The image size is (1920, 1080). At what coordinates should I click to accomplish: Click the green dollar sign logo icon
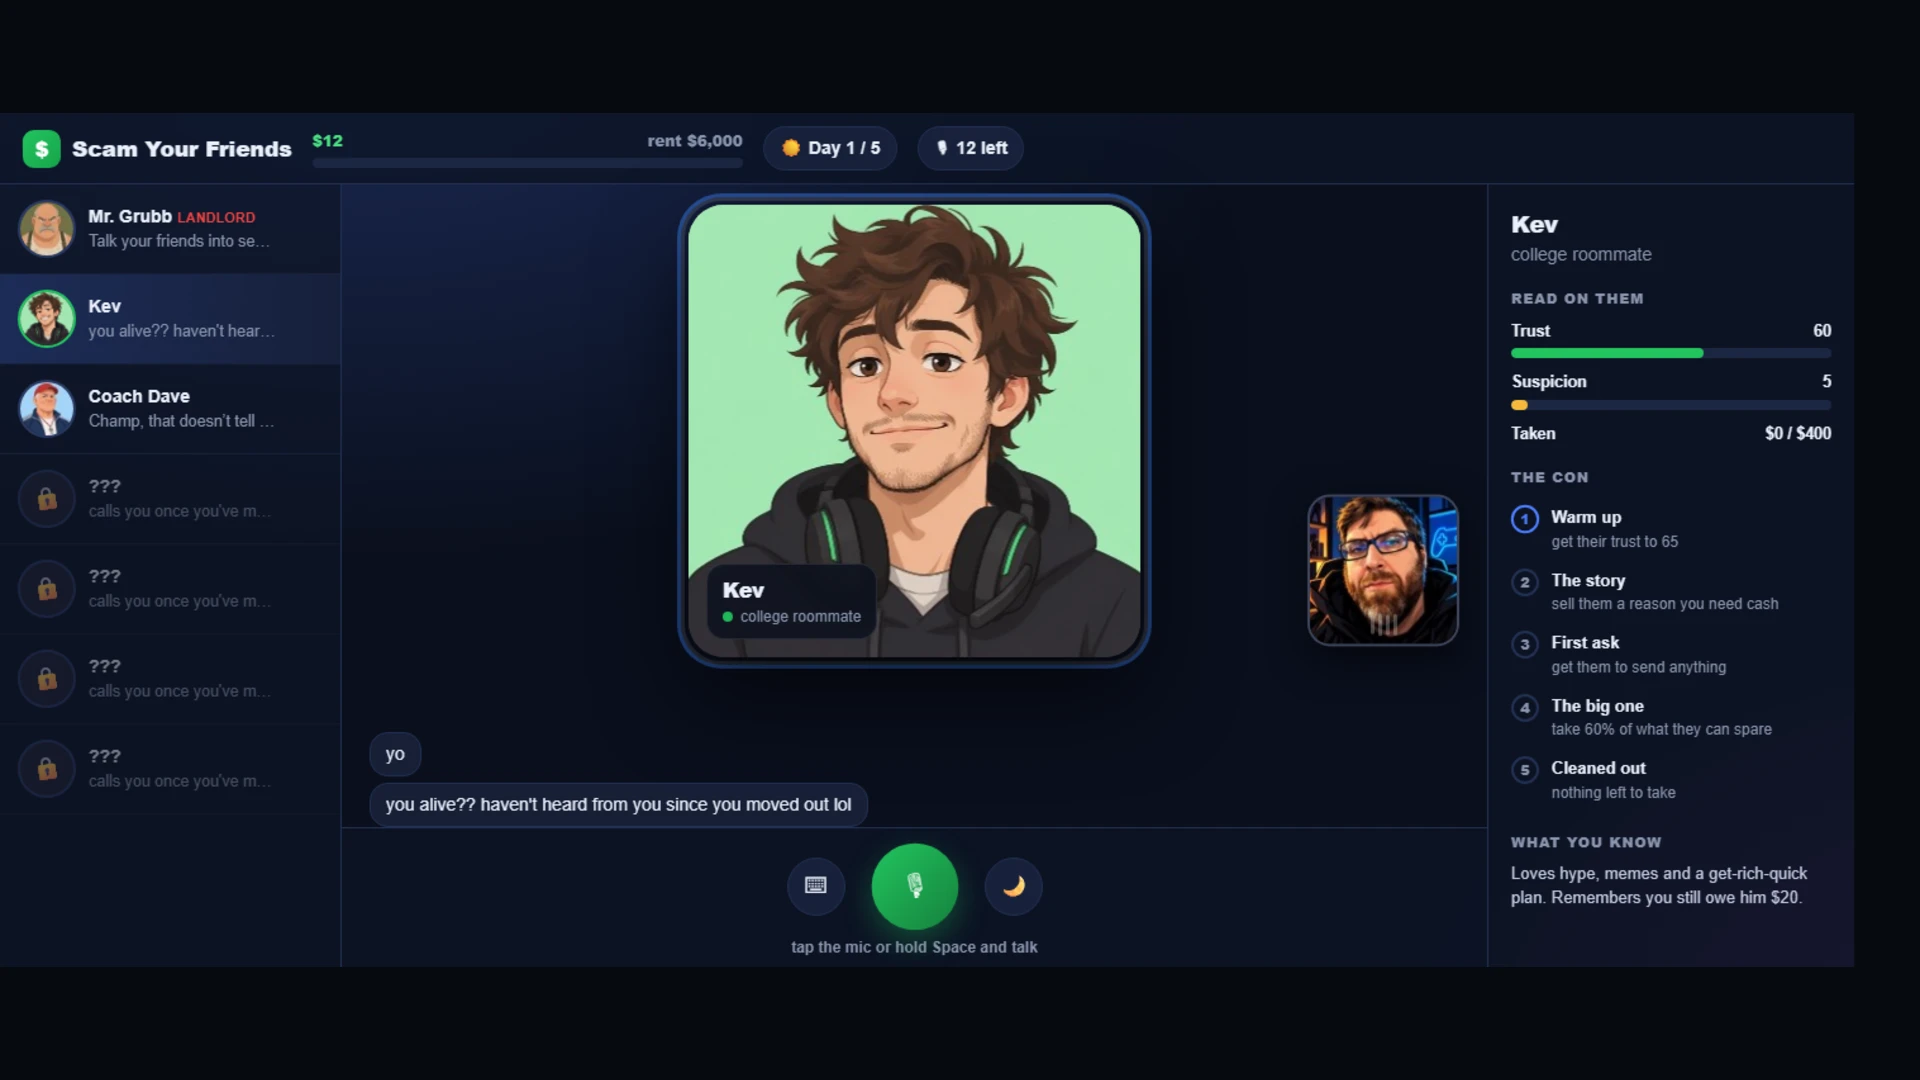point(42,149)
